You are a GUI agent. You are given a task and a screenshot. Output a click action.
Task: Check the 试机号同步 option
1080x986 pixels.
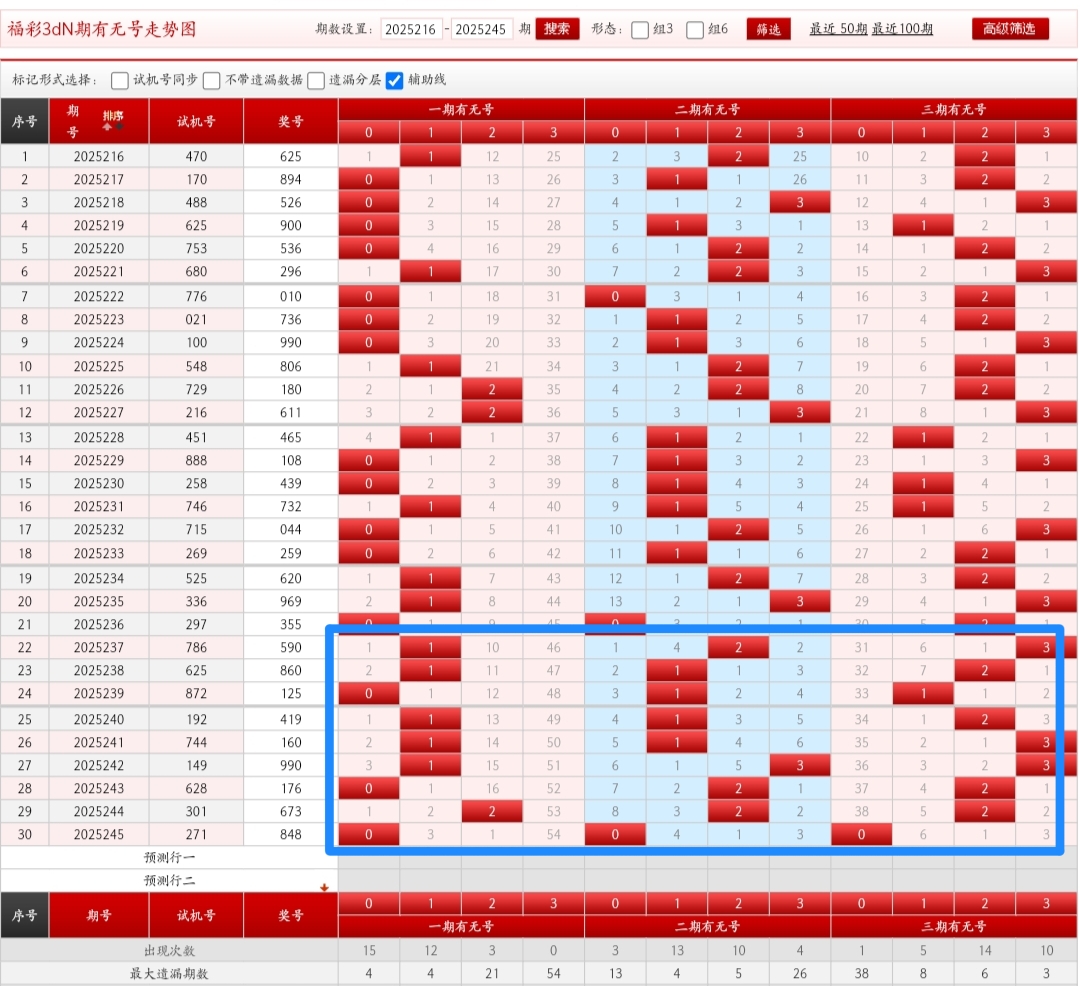pos(120,80)
